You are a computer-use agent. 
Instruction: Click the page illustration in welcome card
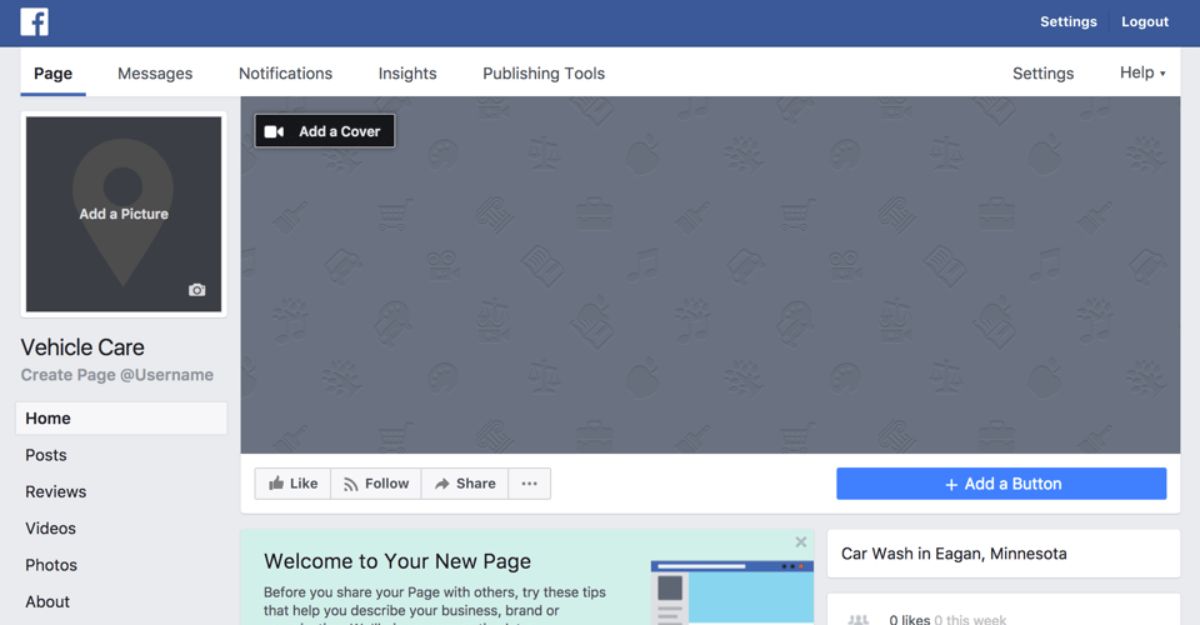(x=731, y=592)
